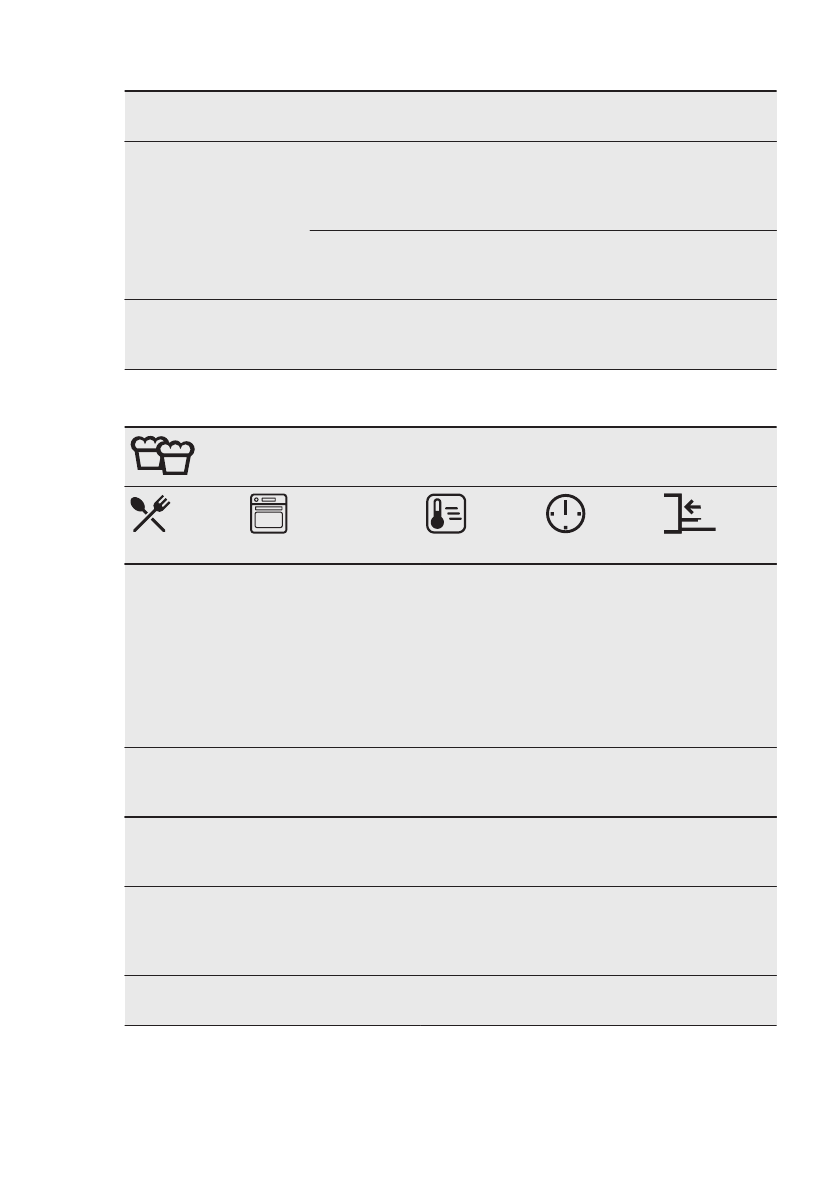This screenshot has width=839, height=1191.
Task: Click the gray row between the two white lower rows
Action: pos(450,852)
